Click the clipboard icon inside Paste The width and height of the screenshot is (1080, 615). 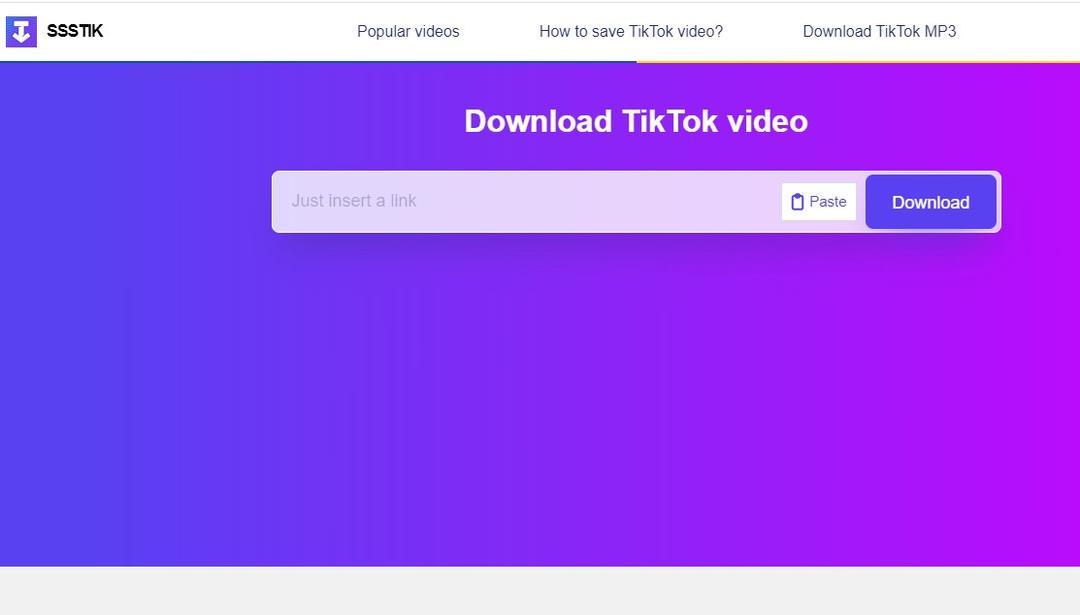[x=797, y=202]
